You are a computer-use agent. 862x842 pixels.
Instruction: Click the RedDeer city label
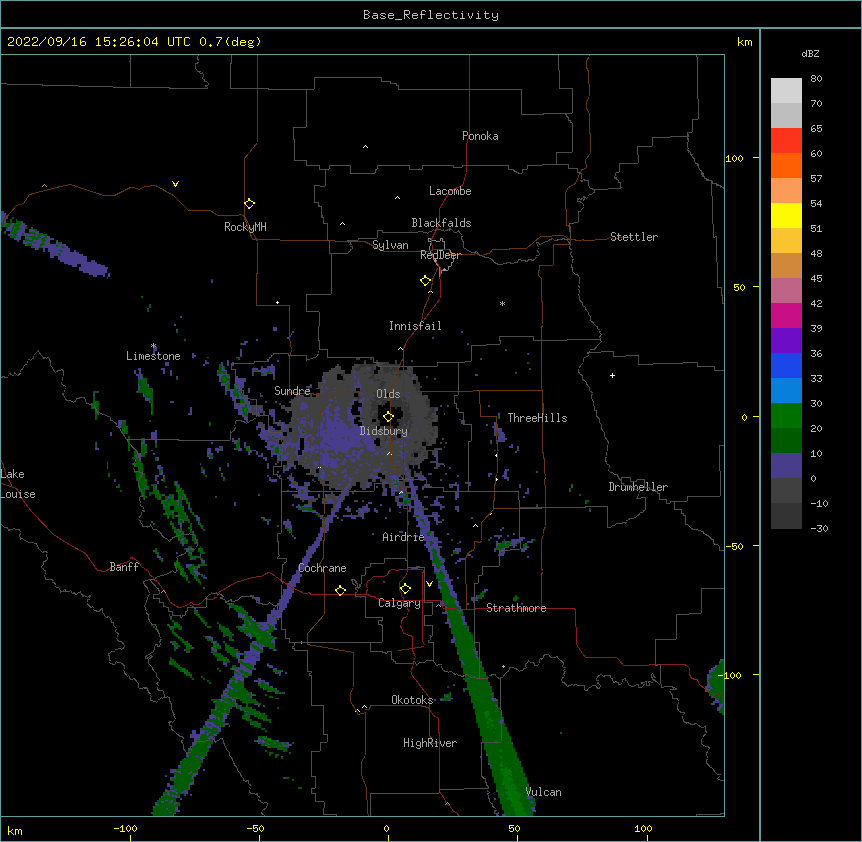pyautogui.click(x=440, y=255)
